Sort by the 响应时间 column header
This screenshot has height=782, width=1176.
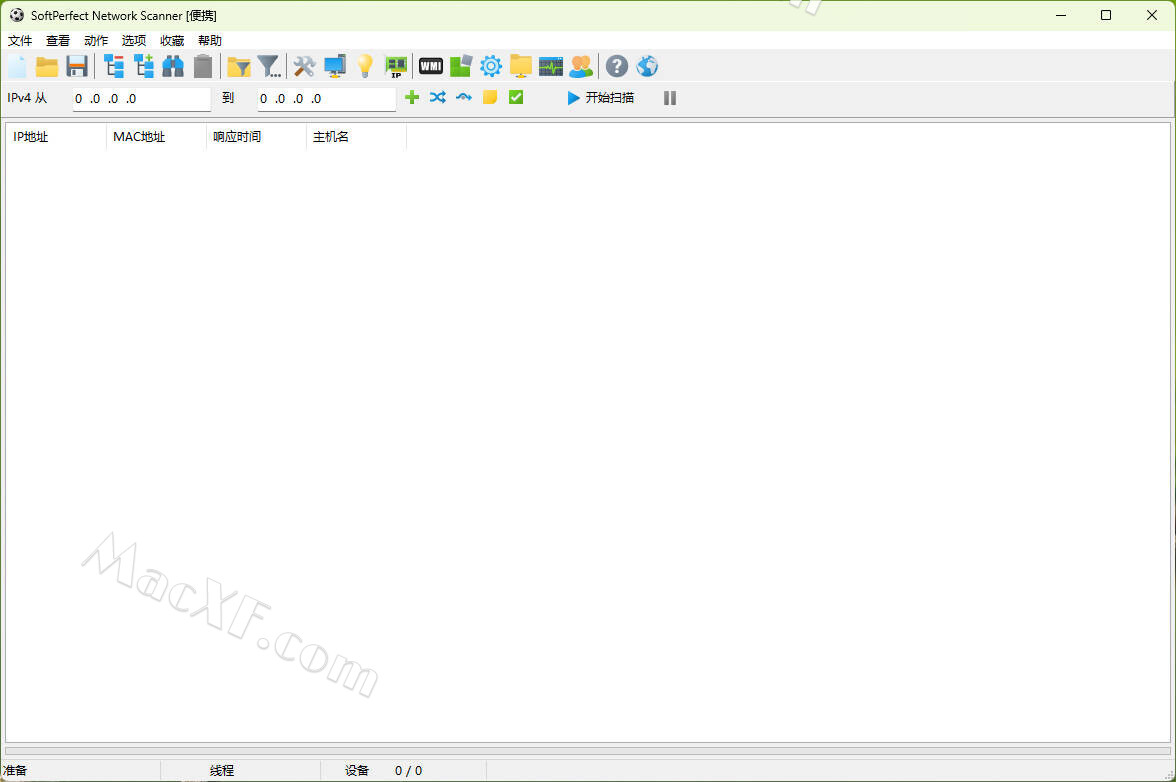256,136
